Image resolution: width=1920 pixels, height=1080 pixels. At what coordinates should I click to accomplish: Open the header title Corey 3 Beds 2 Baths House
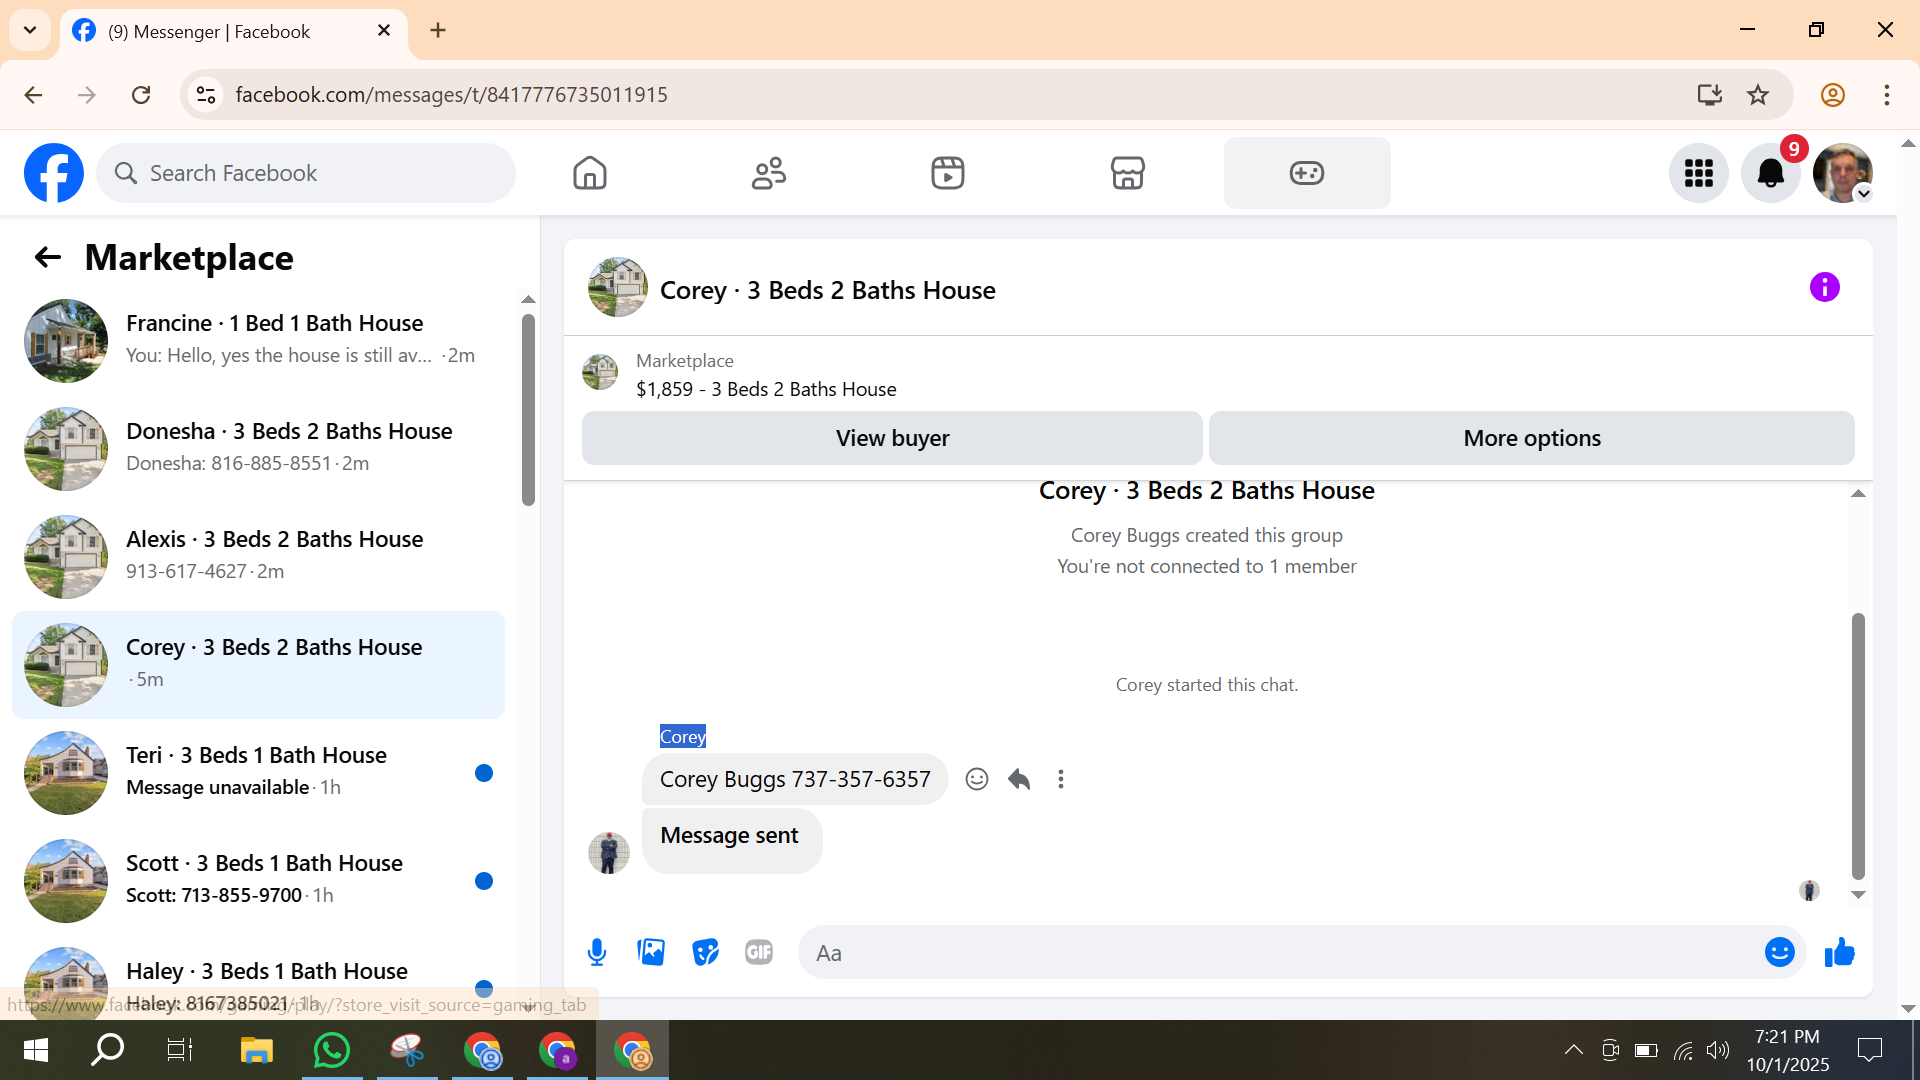pyautogui.click(x=827, y=290)
